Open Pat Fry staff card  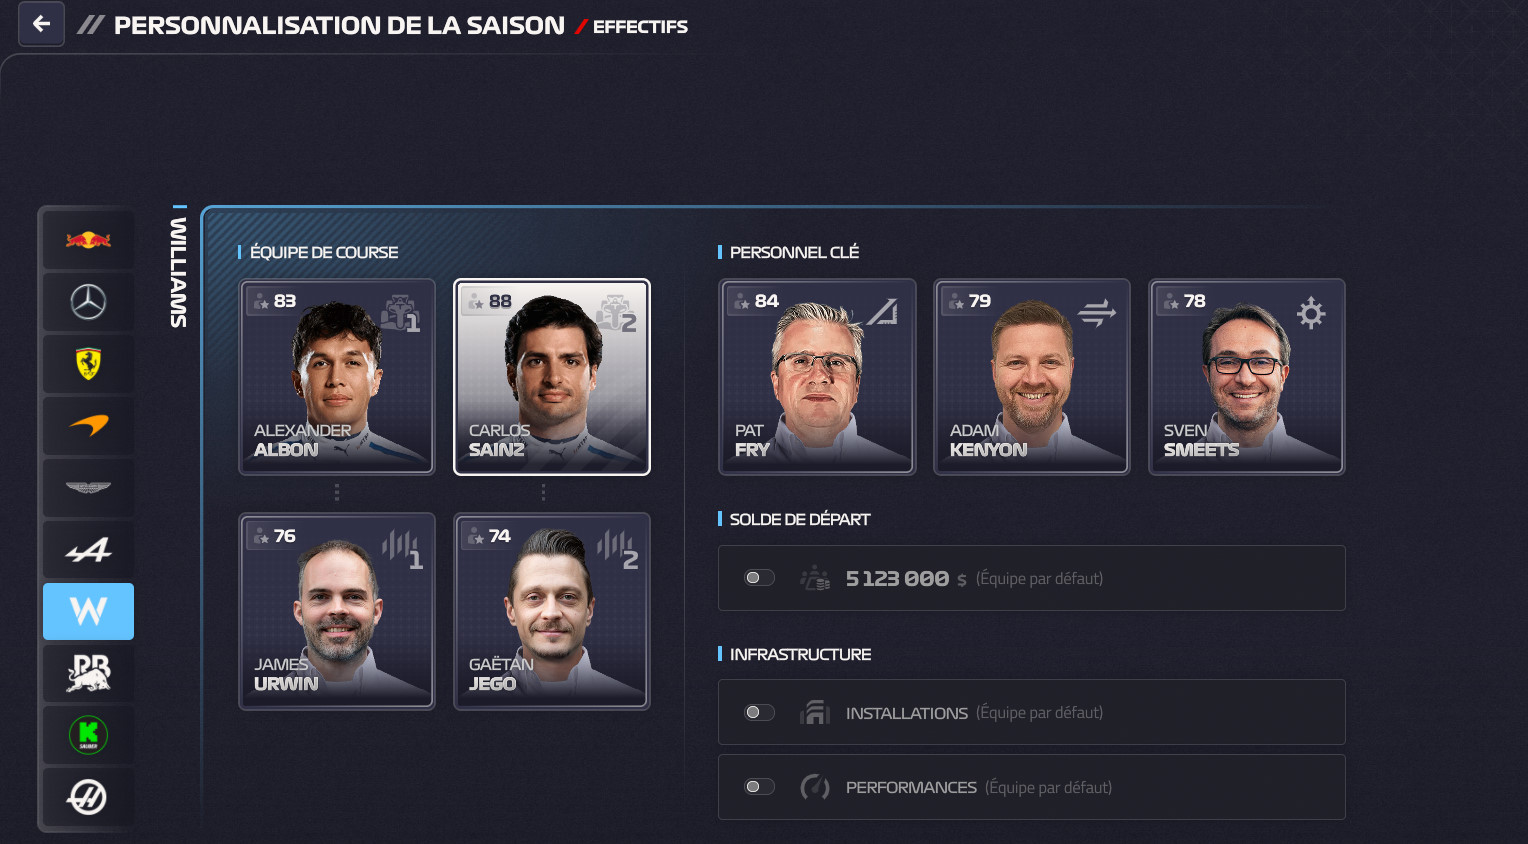tap(817, 377)
